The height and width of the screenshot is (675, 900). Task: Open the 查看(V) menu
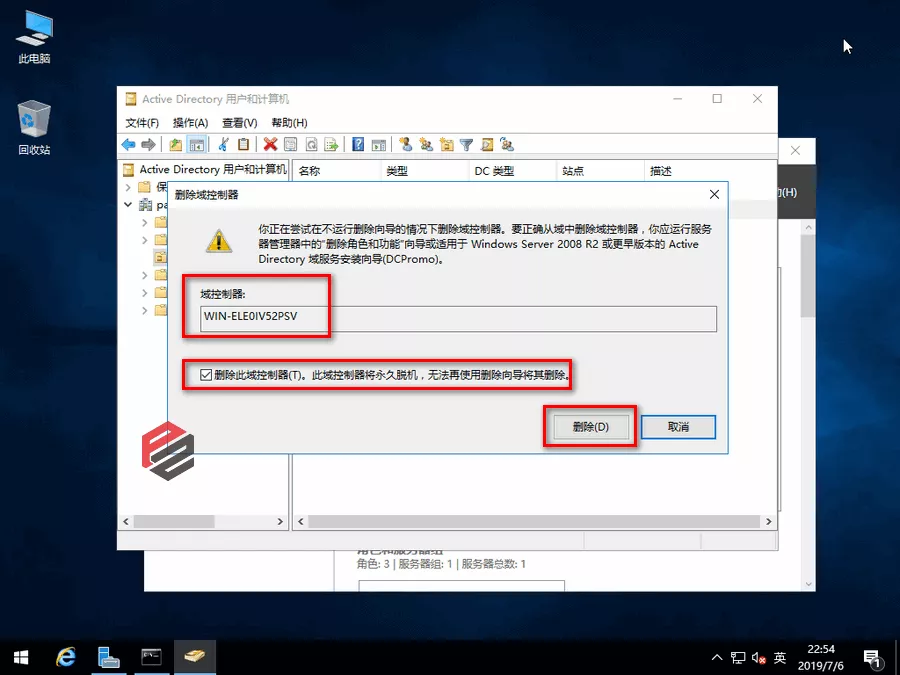239,122
